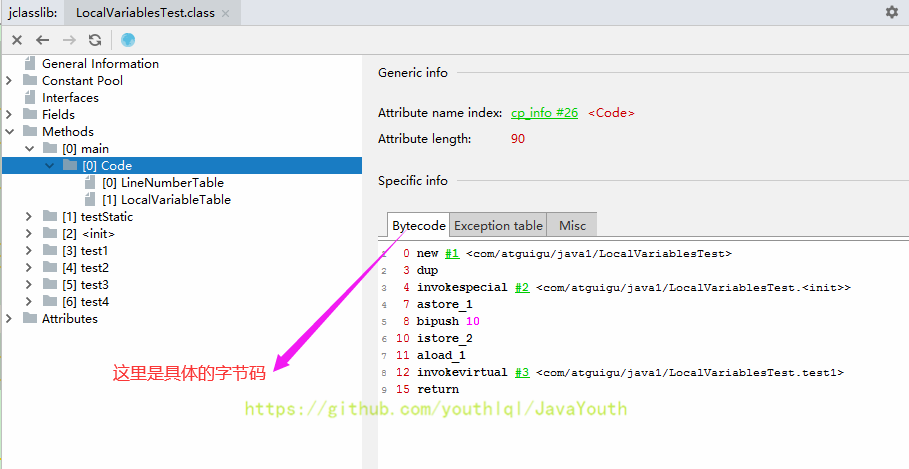Click the close (X) toolbar icon
The width and height of the screenshot is (909, 469).
tap(17, 40)
